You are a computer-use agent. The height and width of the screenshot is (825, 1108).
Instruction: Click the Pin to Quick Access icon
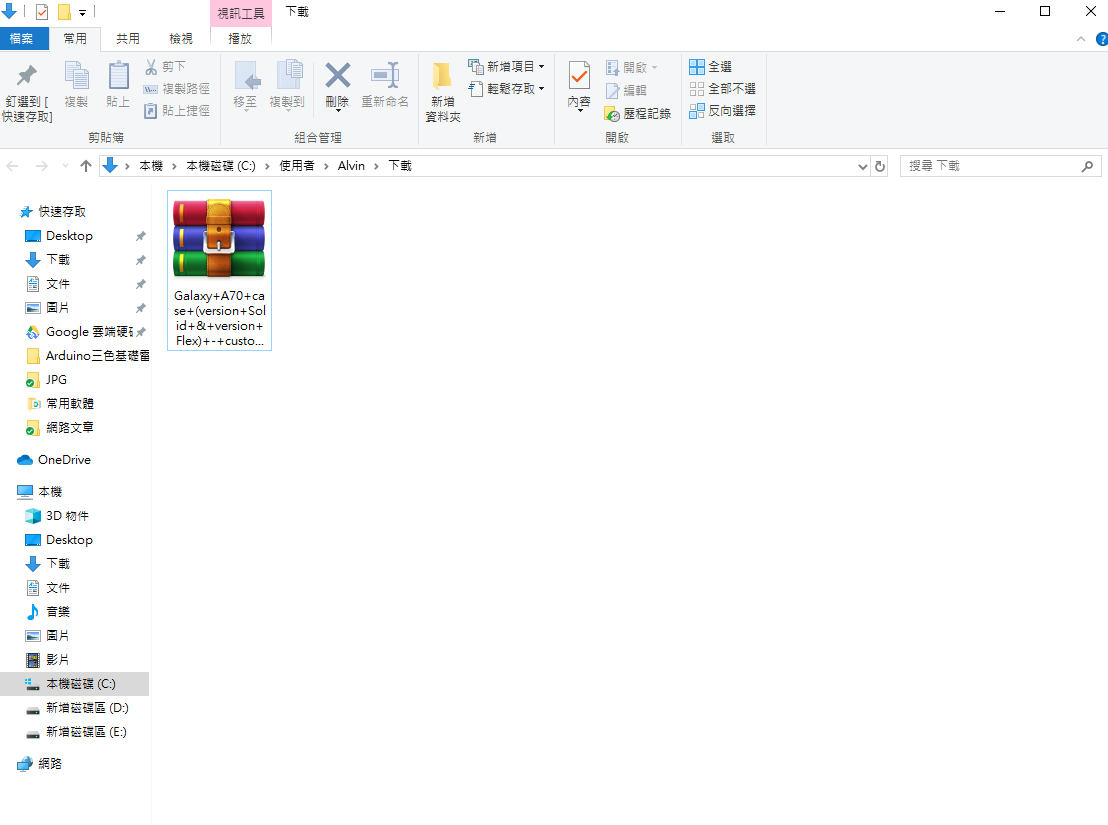(x=27, y=76)
